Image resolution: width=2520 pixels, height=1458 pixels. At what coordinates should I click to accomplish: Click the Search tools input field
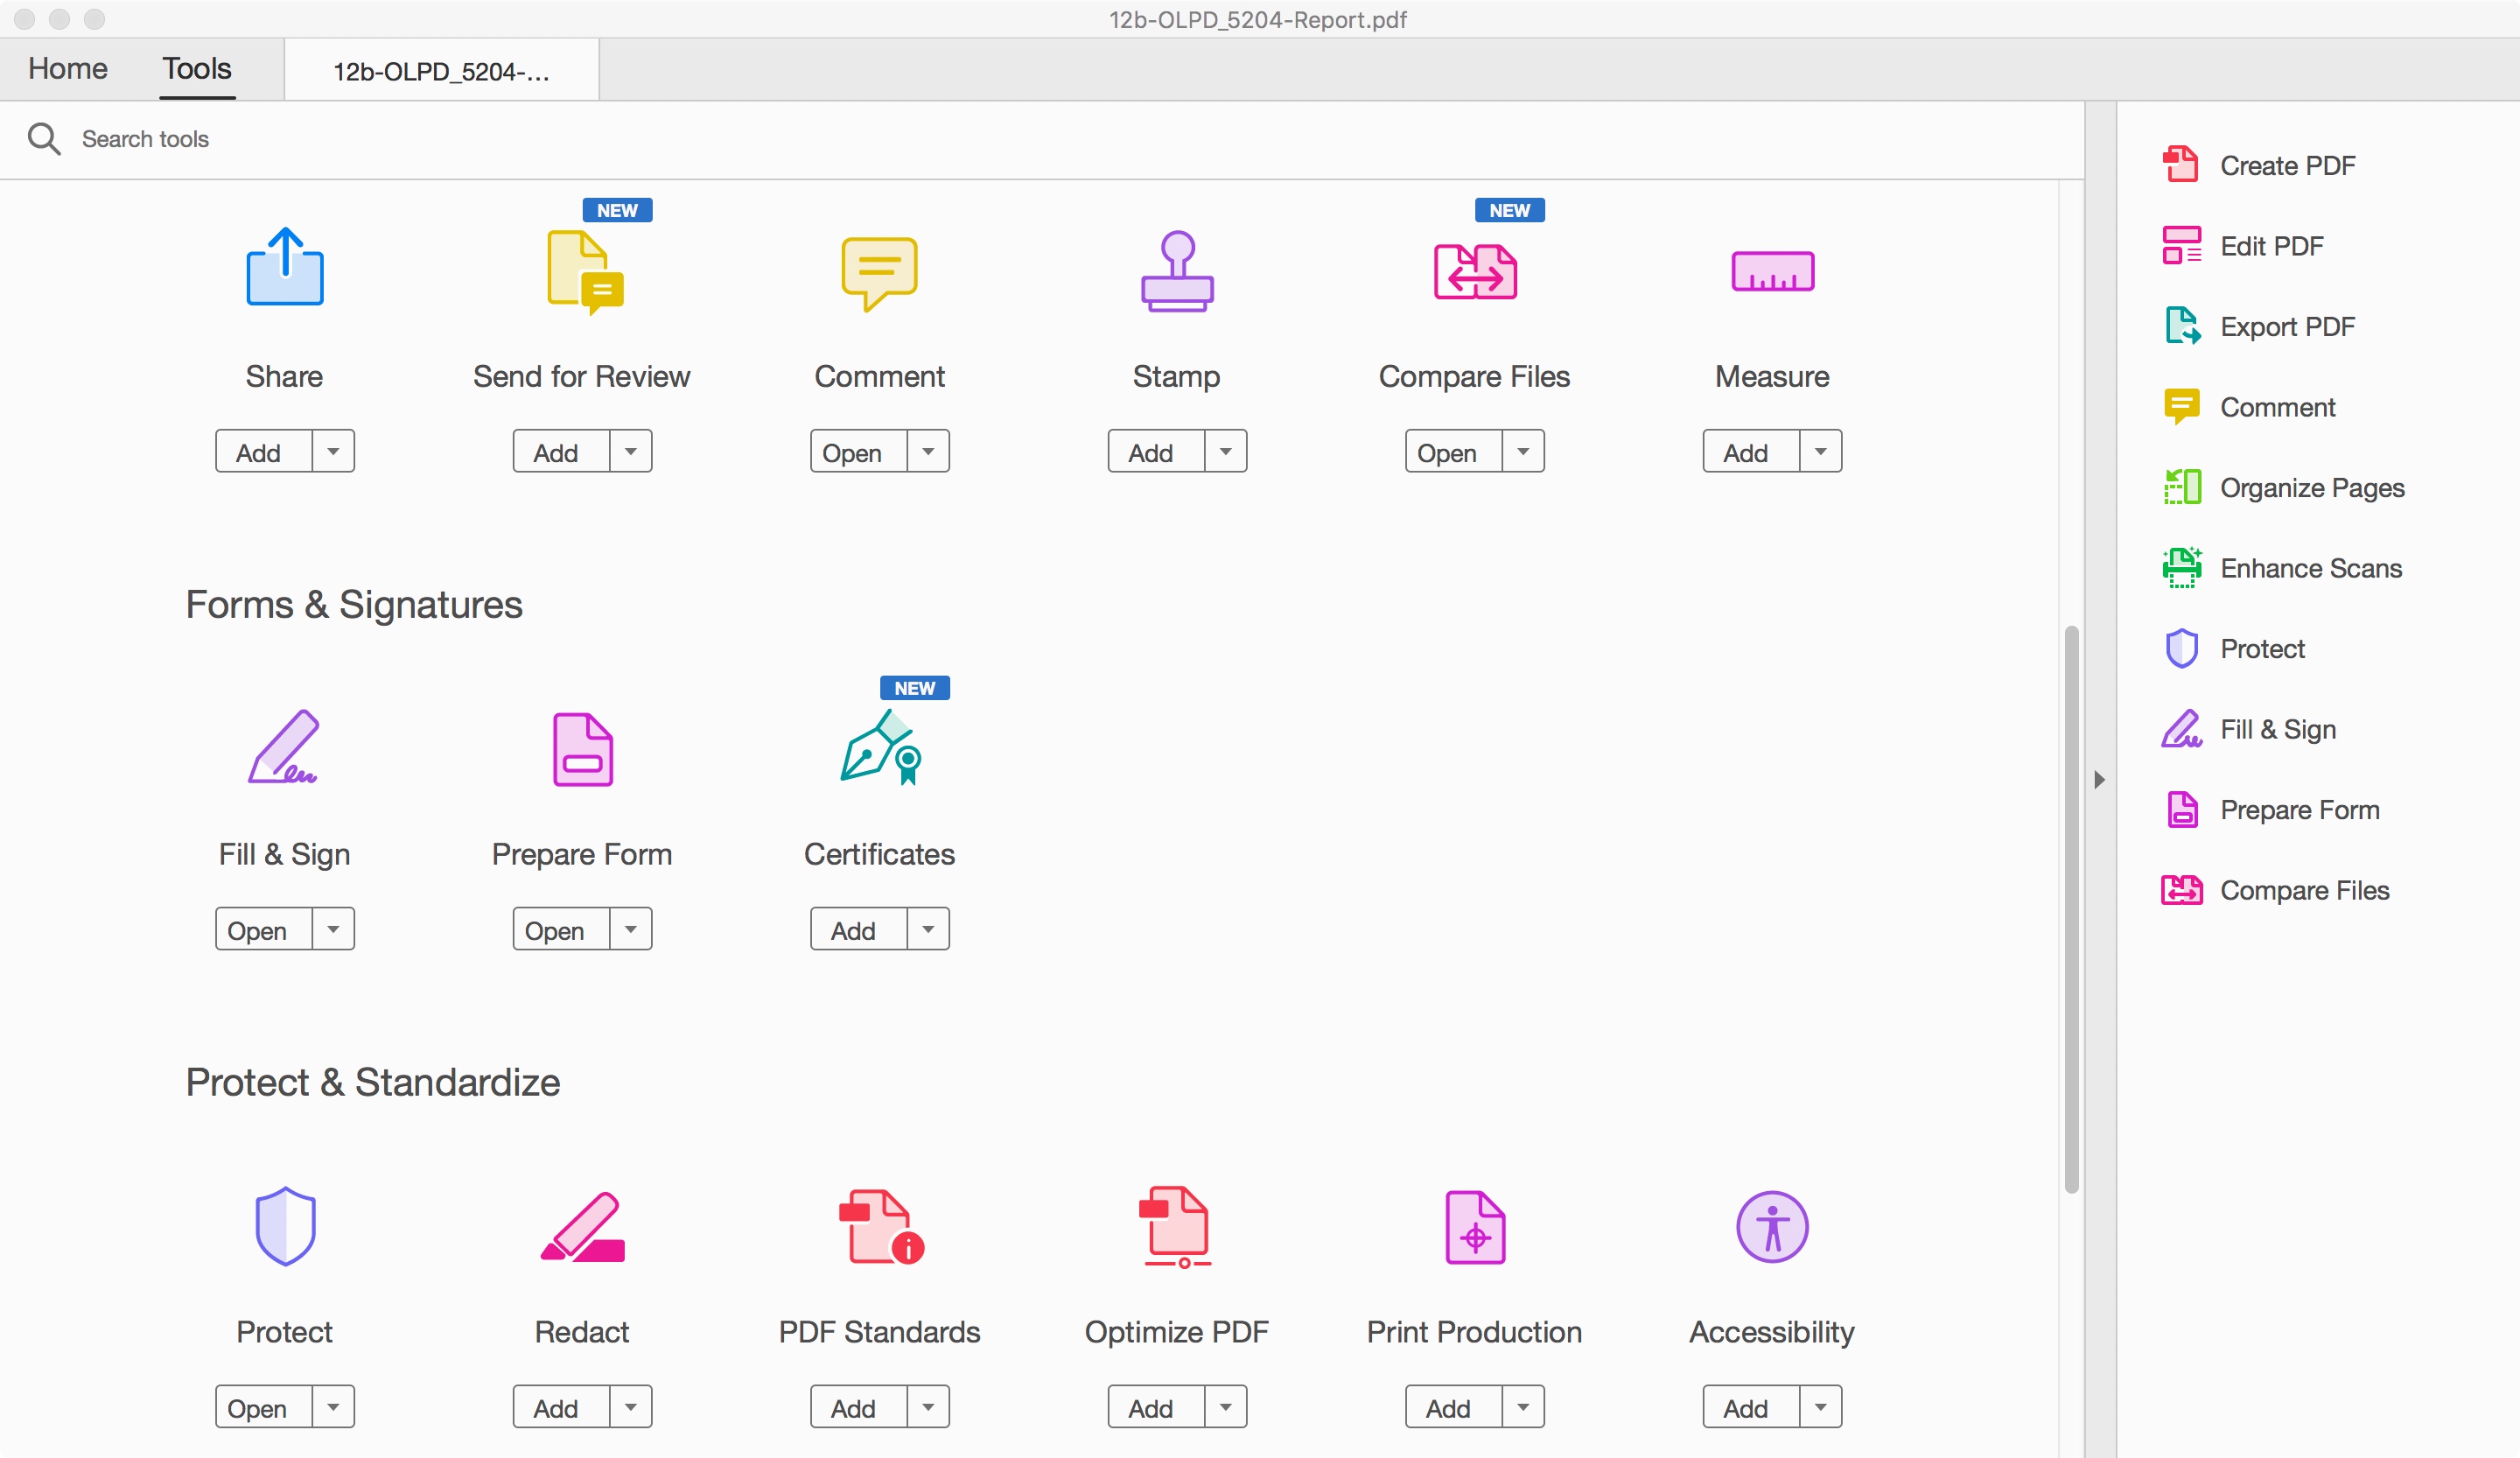pos(148,141)
